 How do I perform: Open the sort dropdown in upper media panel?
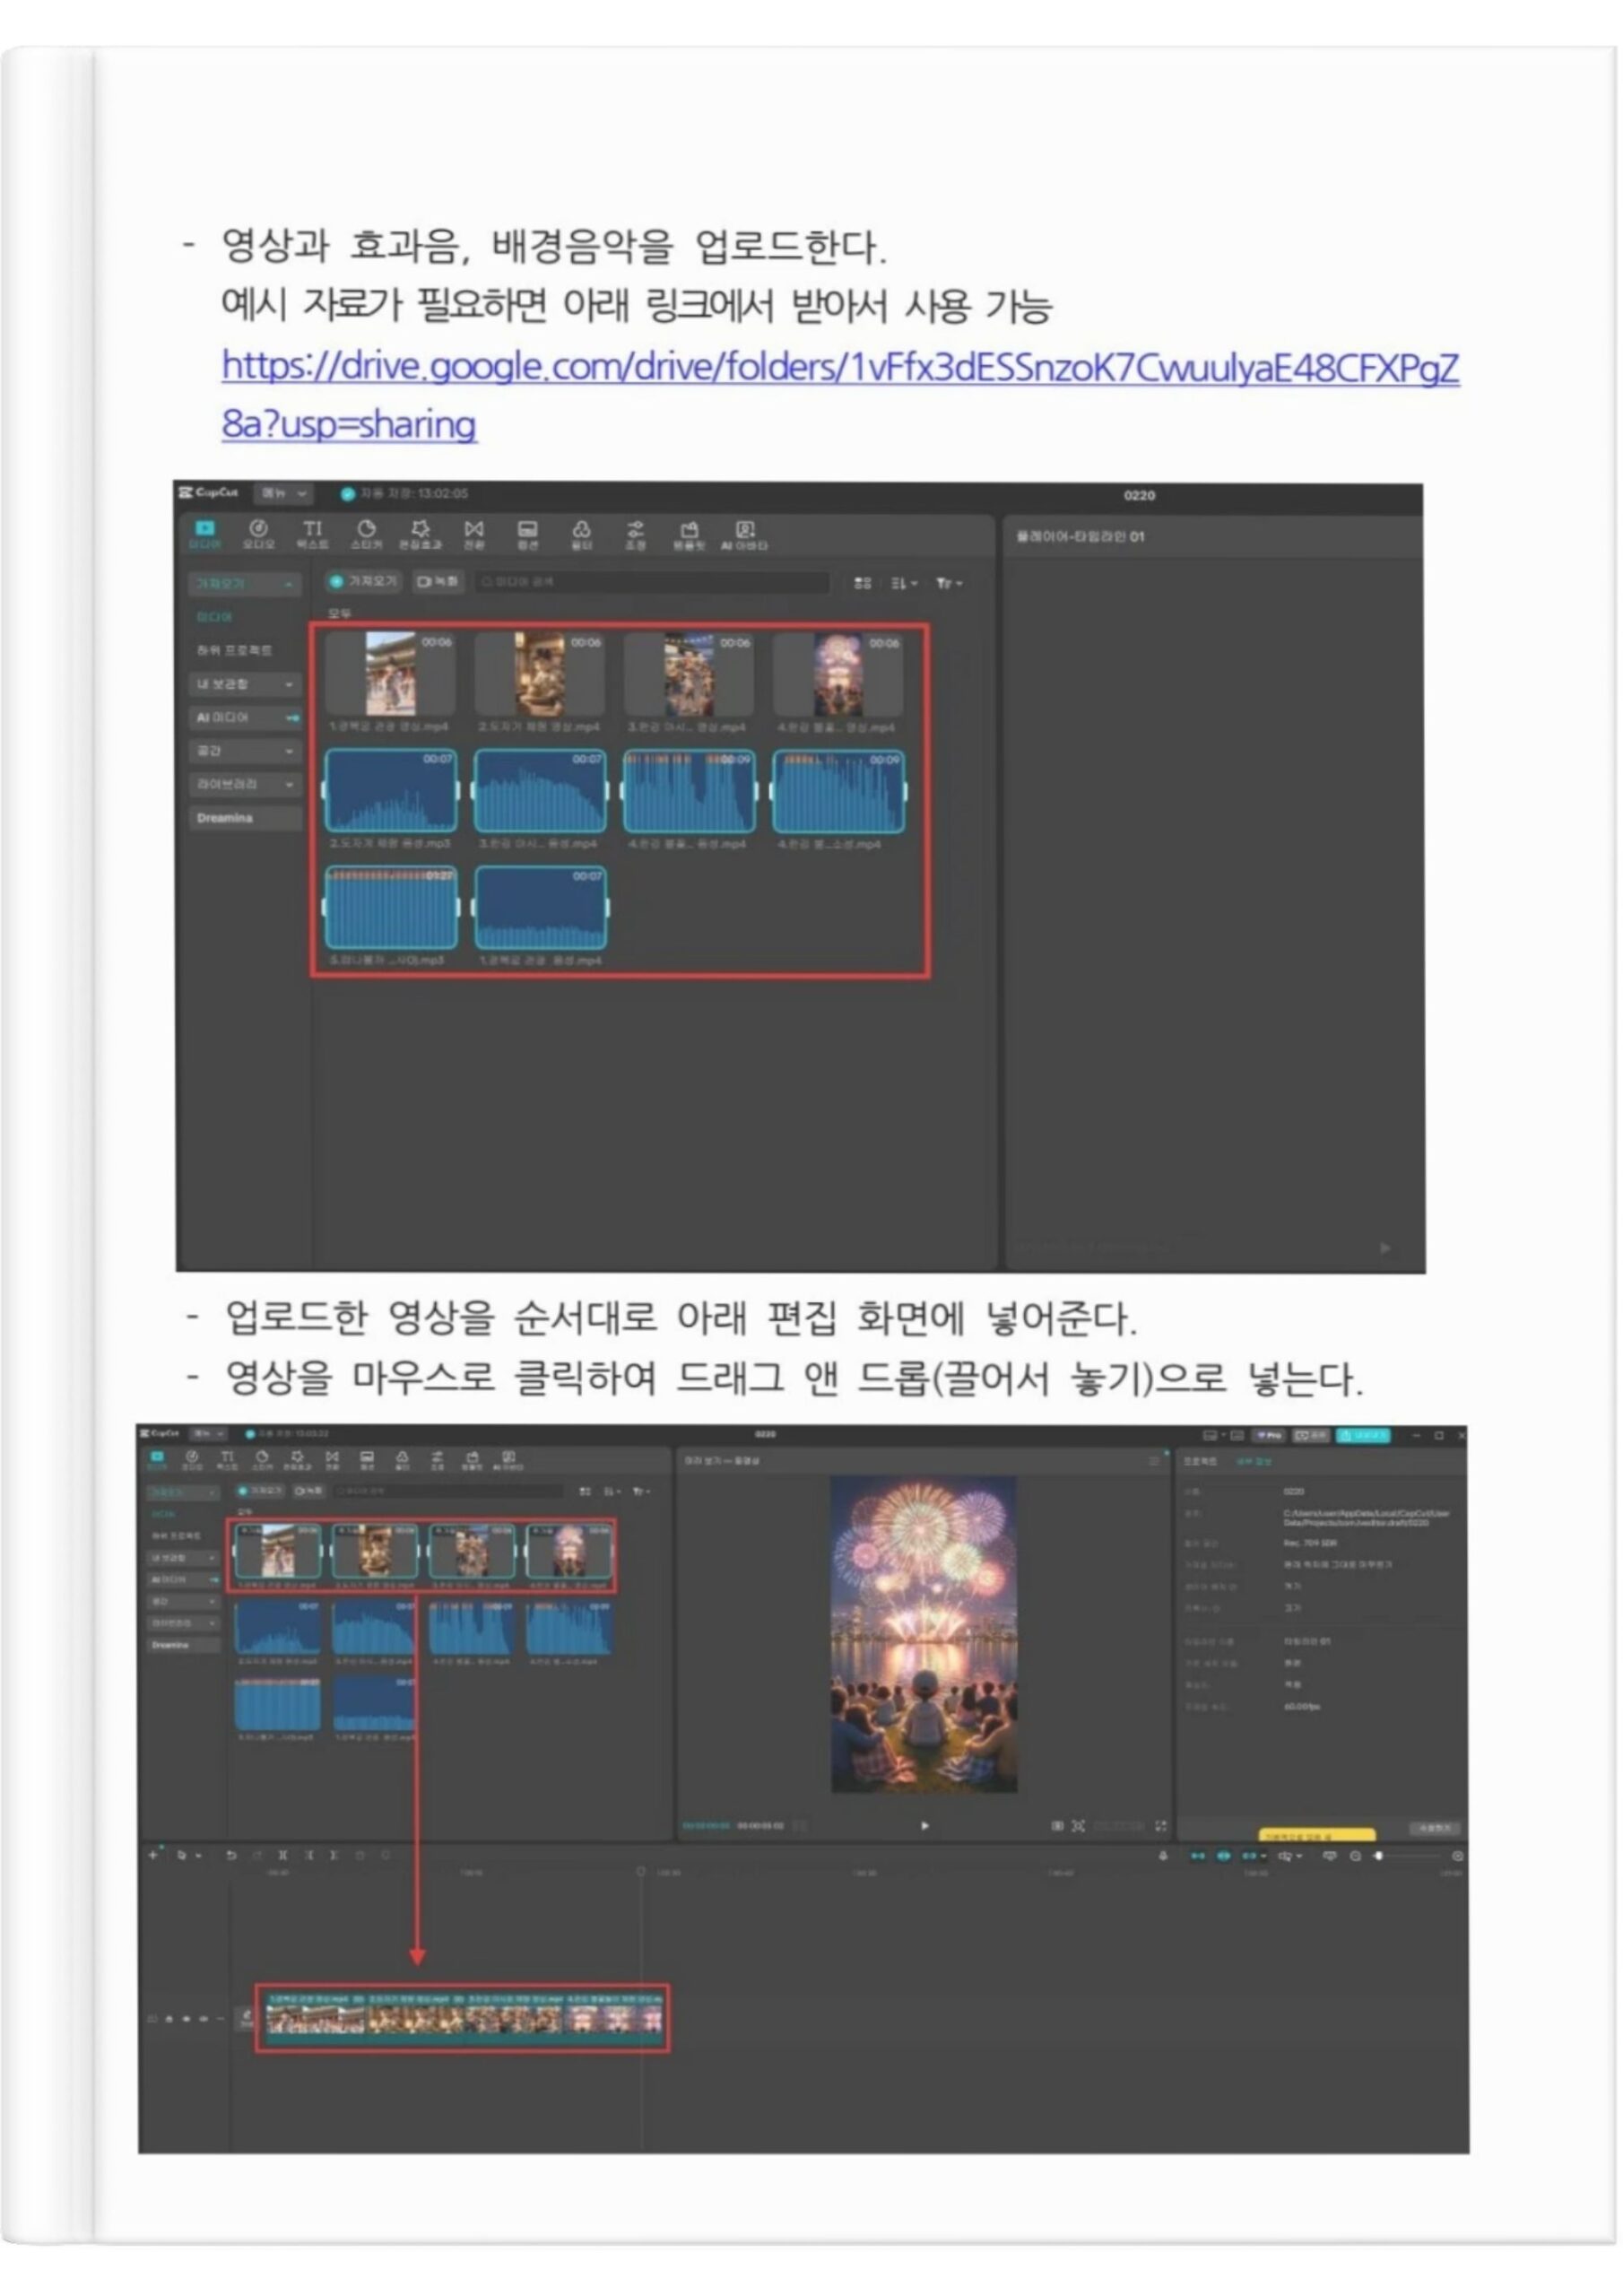904,583
